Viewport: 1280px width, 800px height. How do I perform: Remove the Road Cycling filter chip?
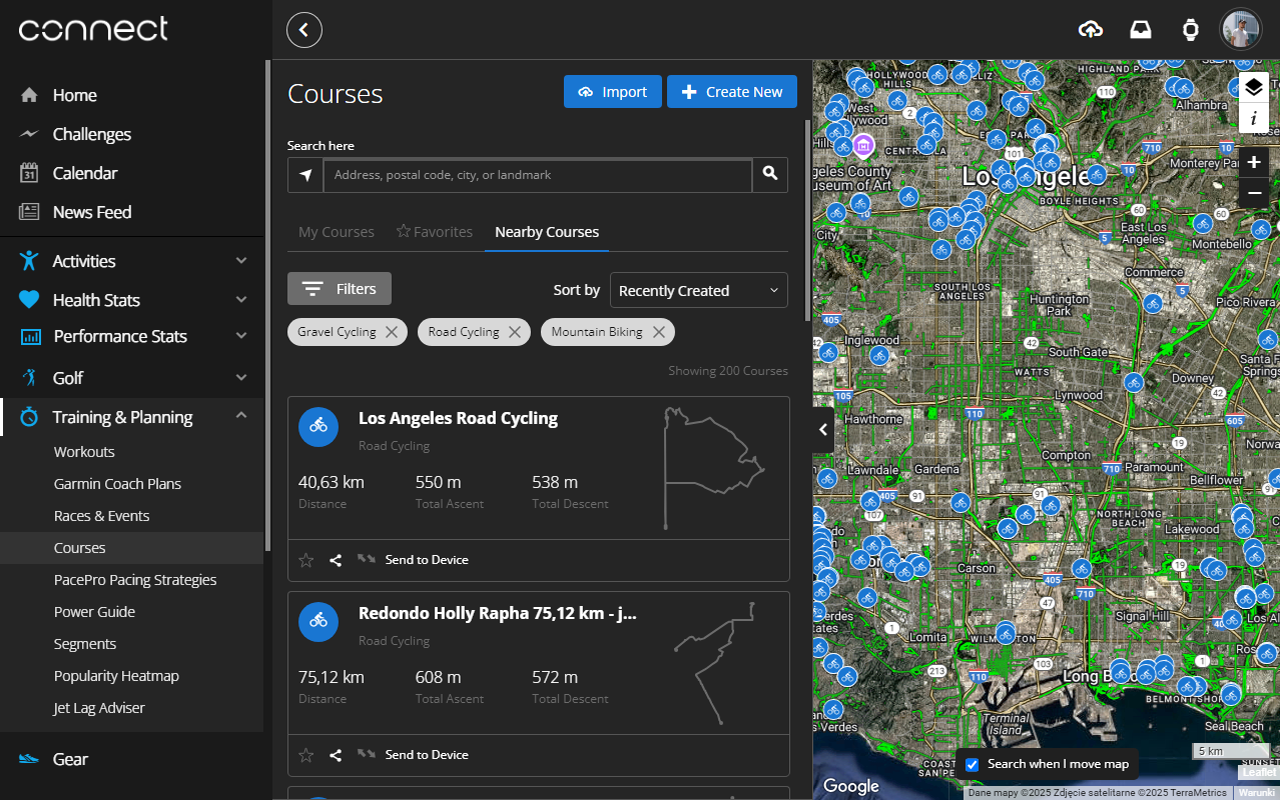(515, 332)
